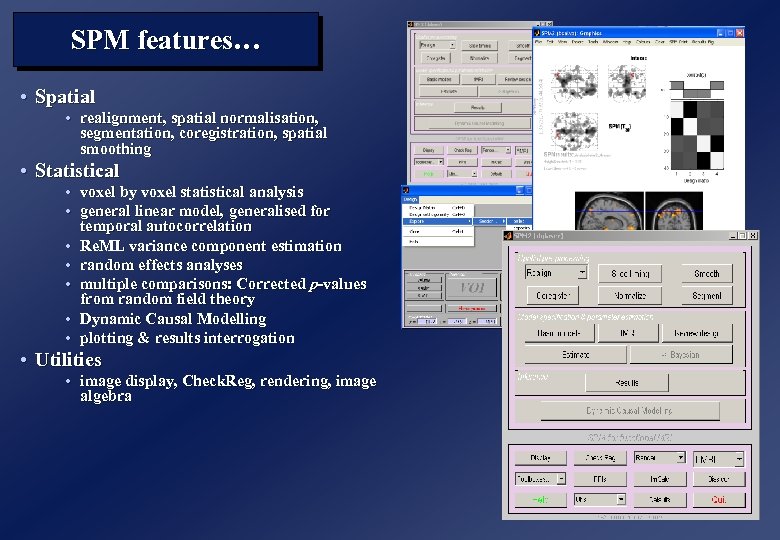The width and height of the screenshot is (780, 540).
Task: Click the VOI button in the interactive window
Action: (x=472, y=287)
